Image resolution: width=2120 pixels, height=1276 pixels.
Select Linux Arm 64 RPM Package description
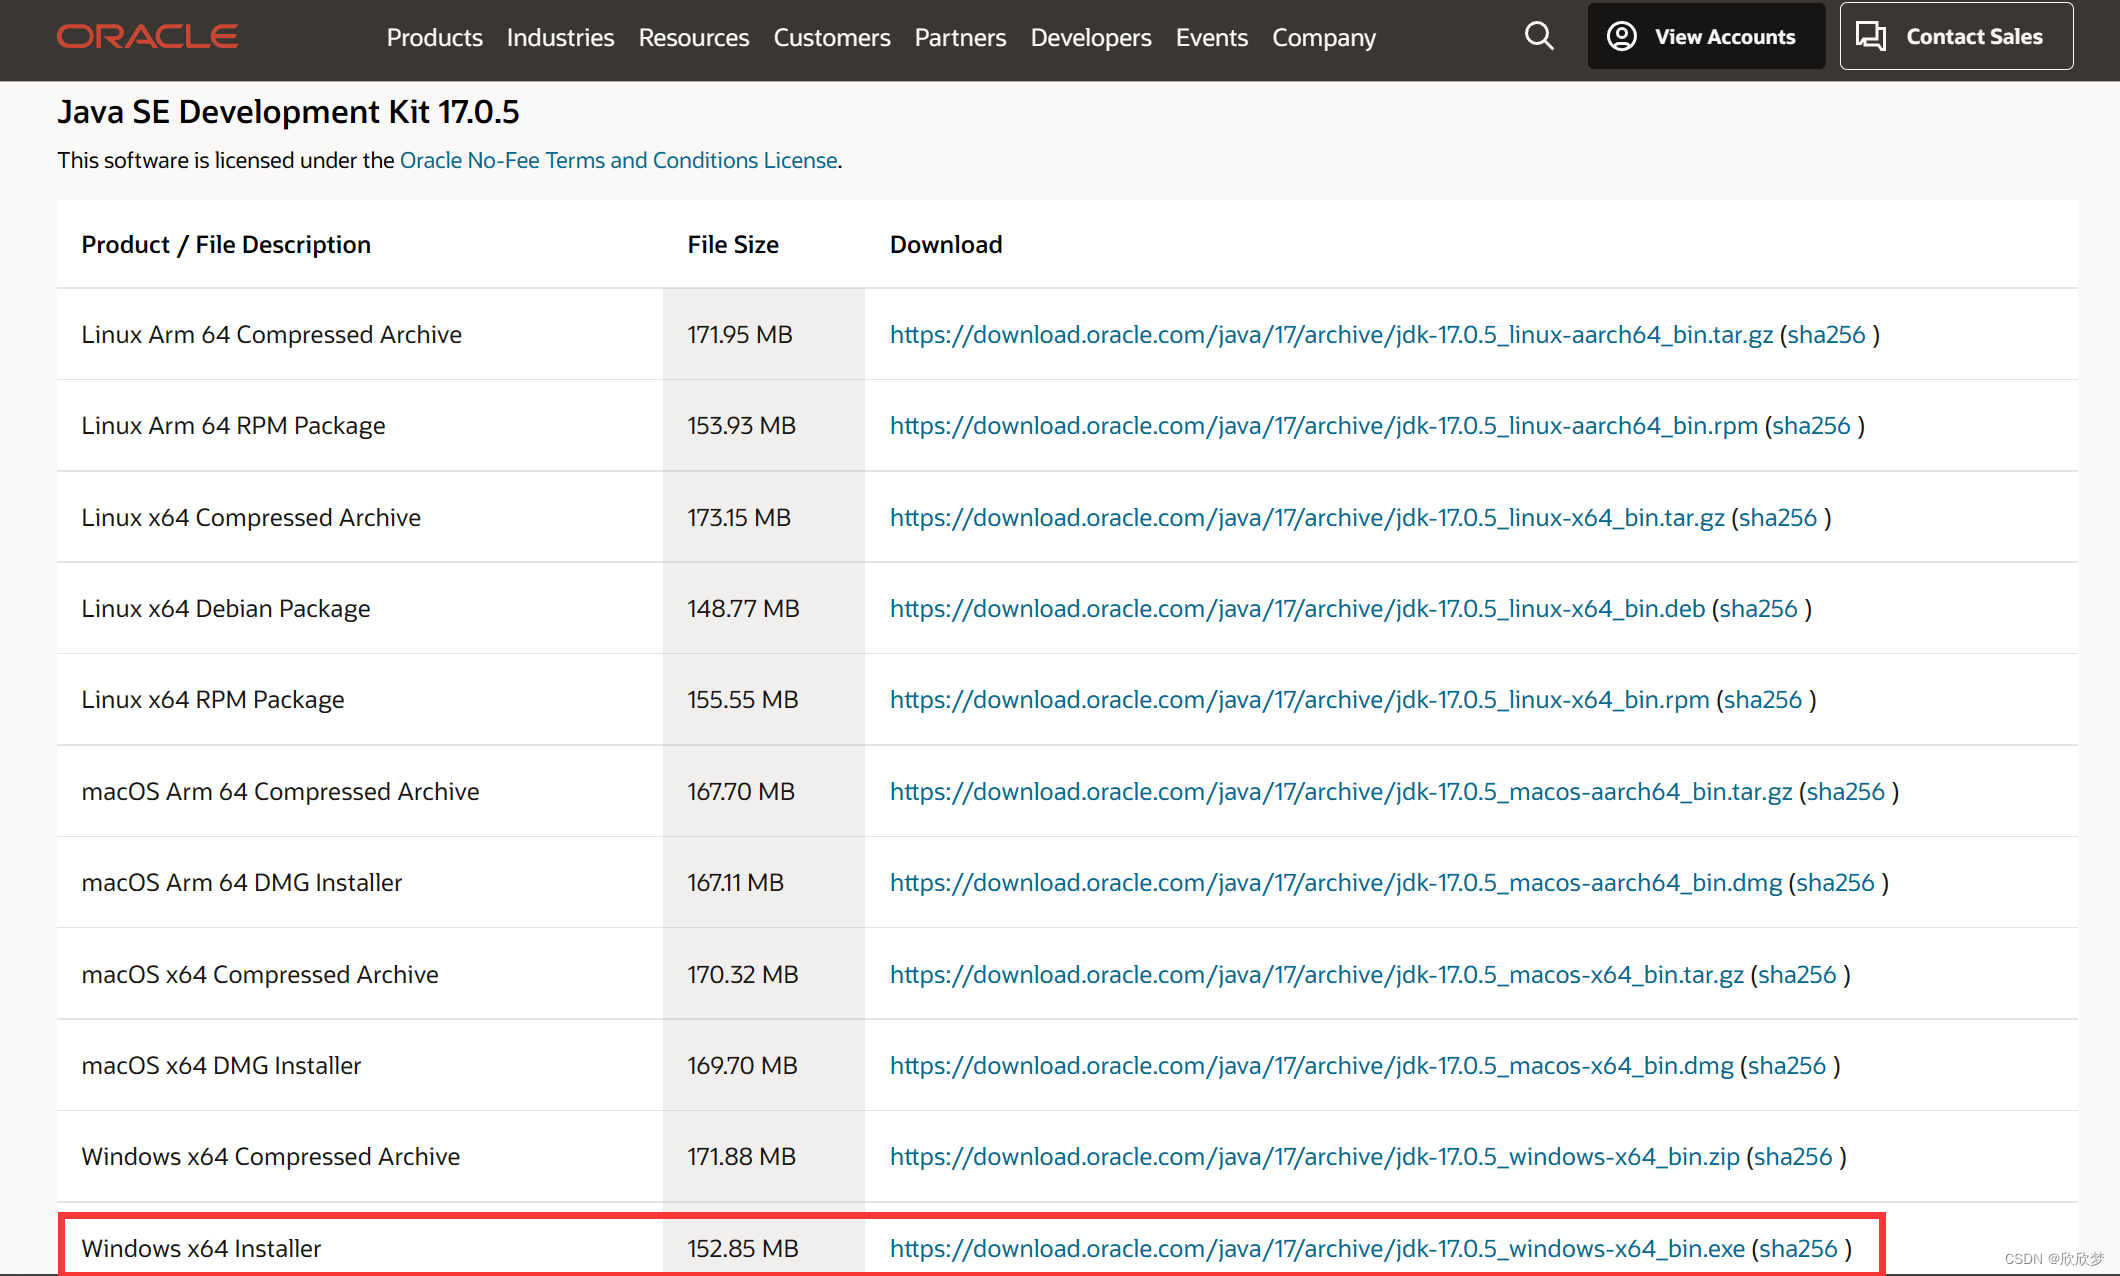click(233, 426)
